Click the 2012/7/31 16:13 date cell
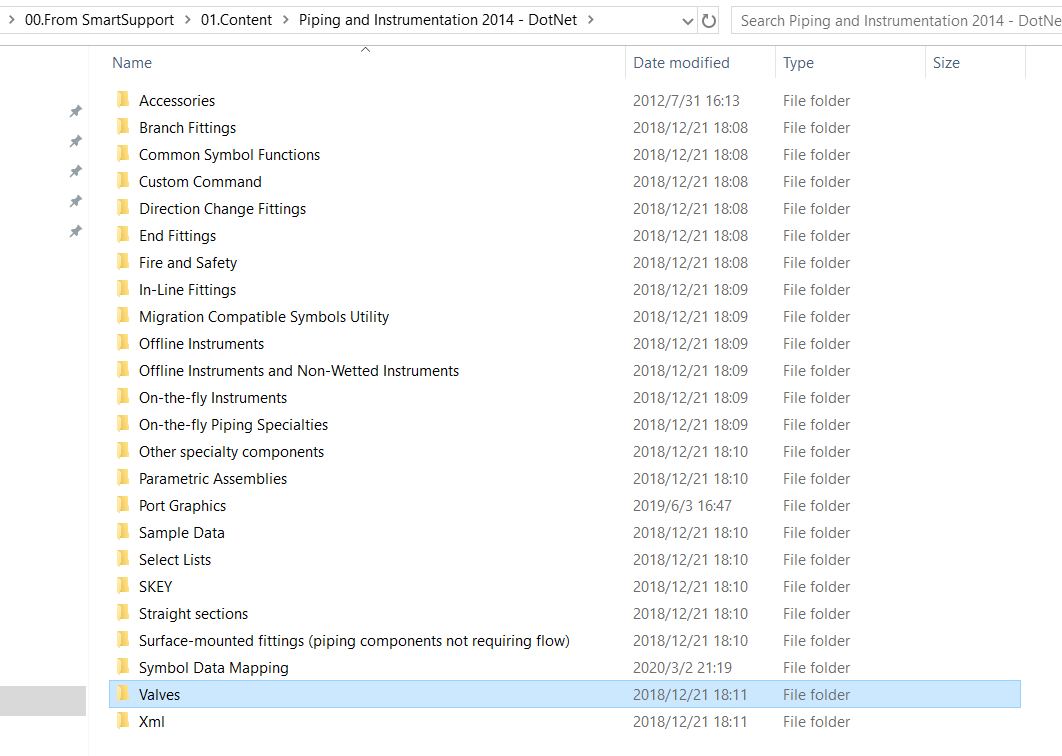Image resolution: width=1062 pixels, height=756 pixels. 686,101
